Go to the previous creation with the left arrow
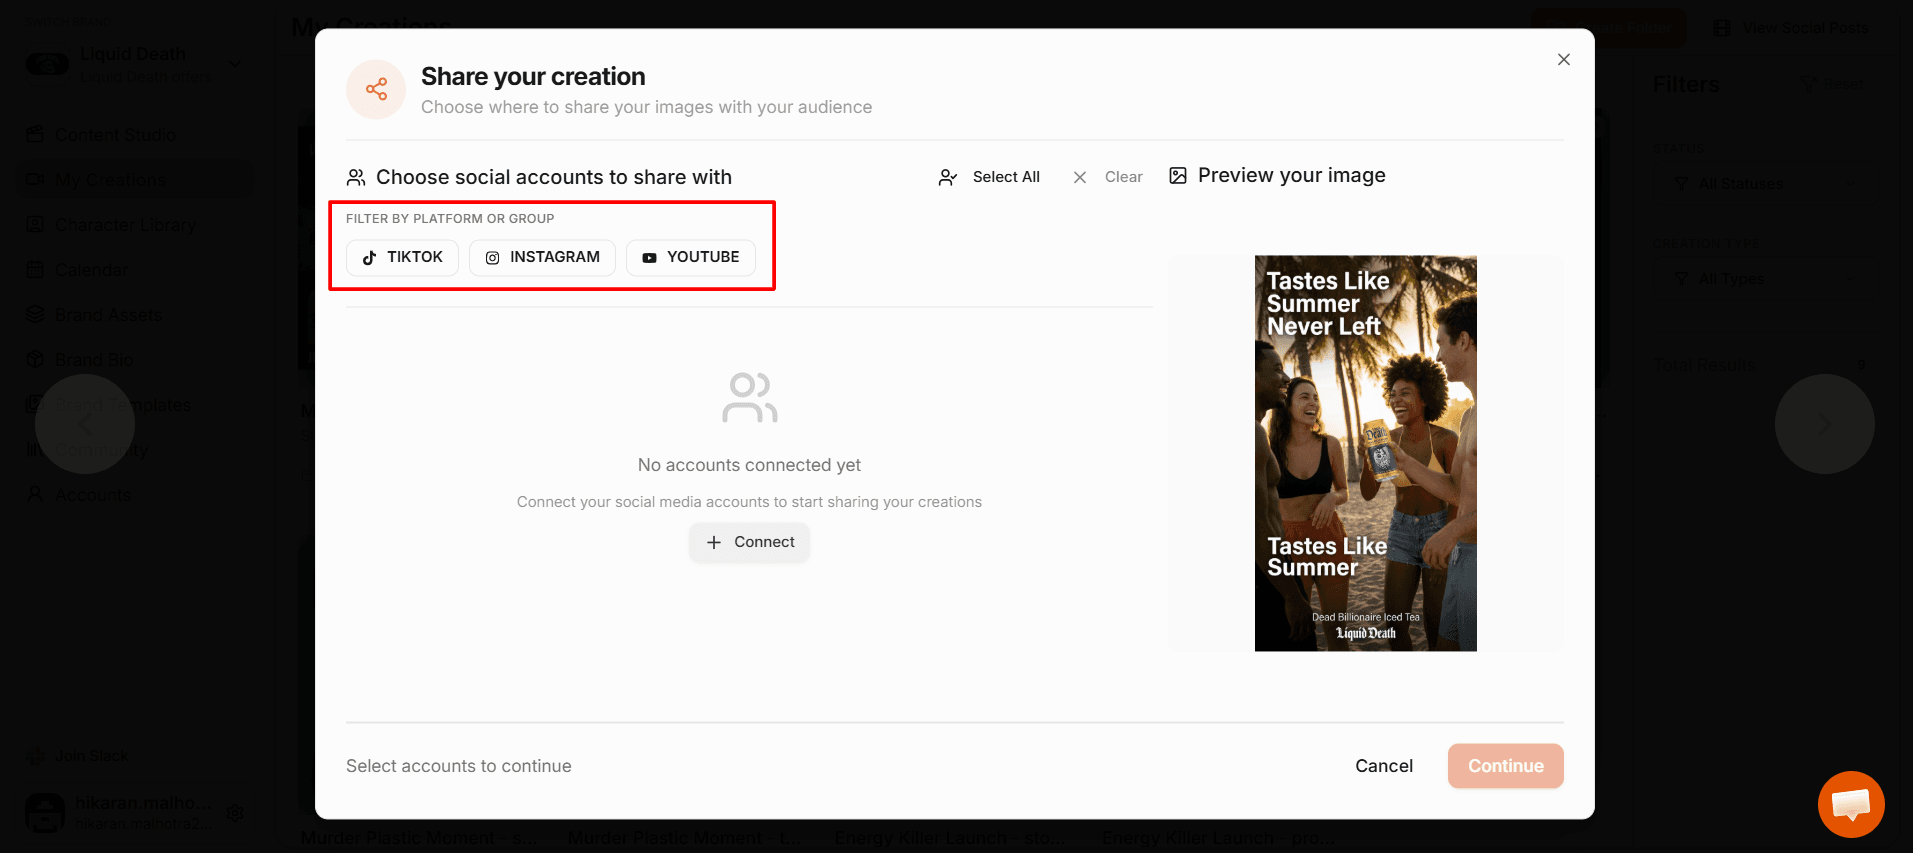 point(85,424)
